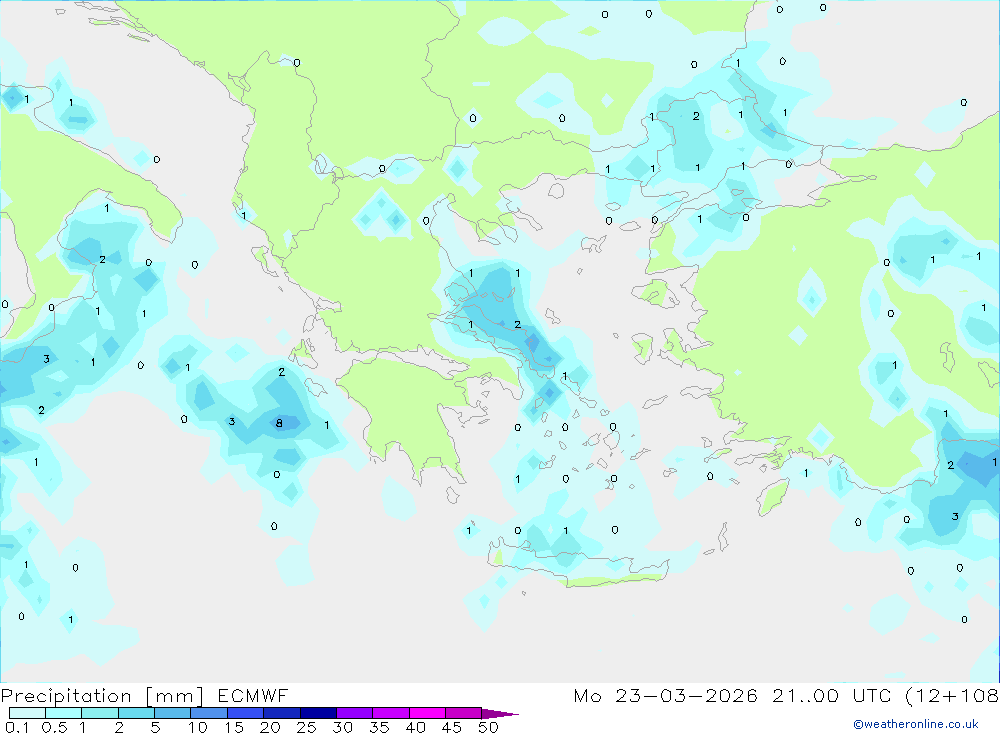The height and width of the screenshot is (733, 1000).
Task: Select the 'Mo 23-03-2026' date text
Action: (665, 695)
